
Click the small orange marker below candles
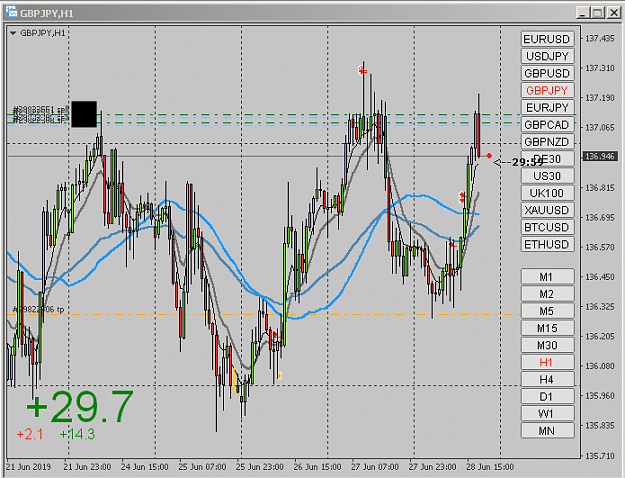tap(279, 376)
